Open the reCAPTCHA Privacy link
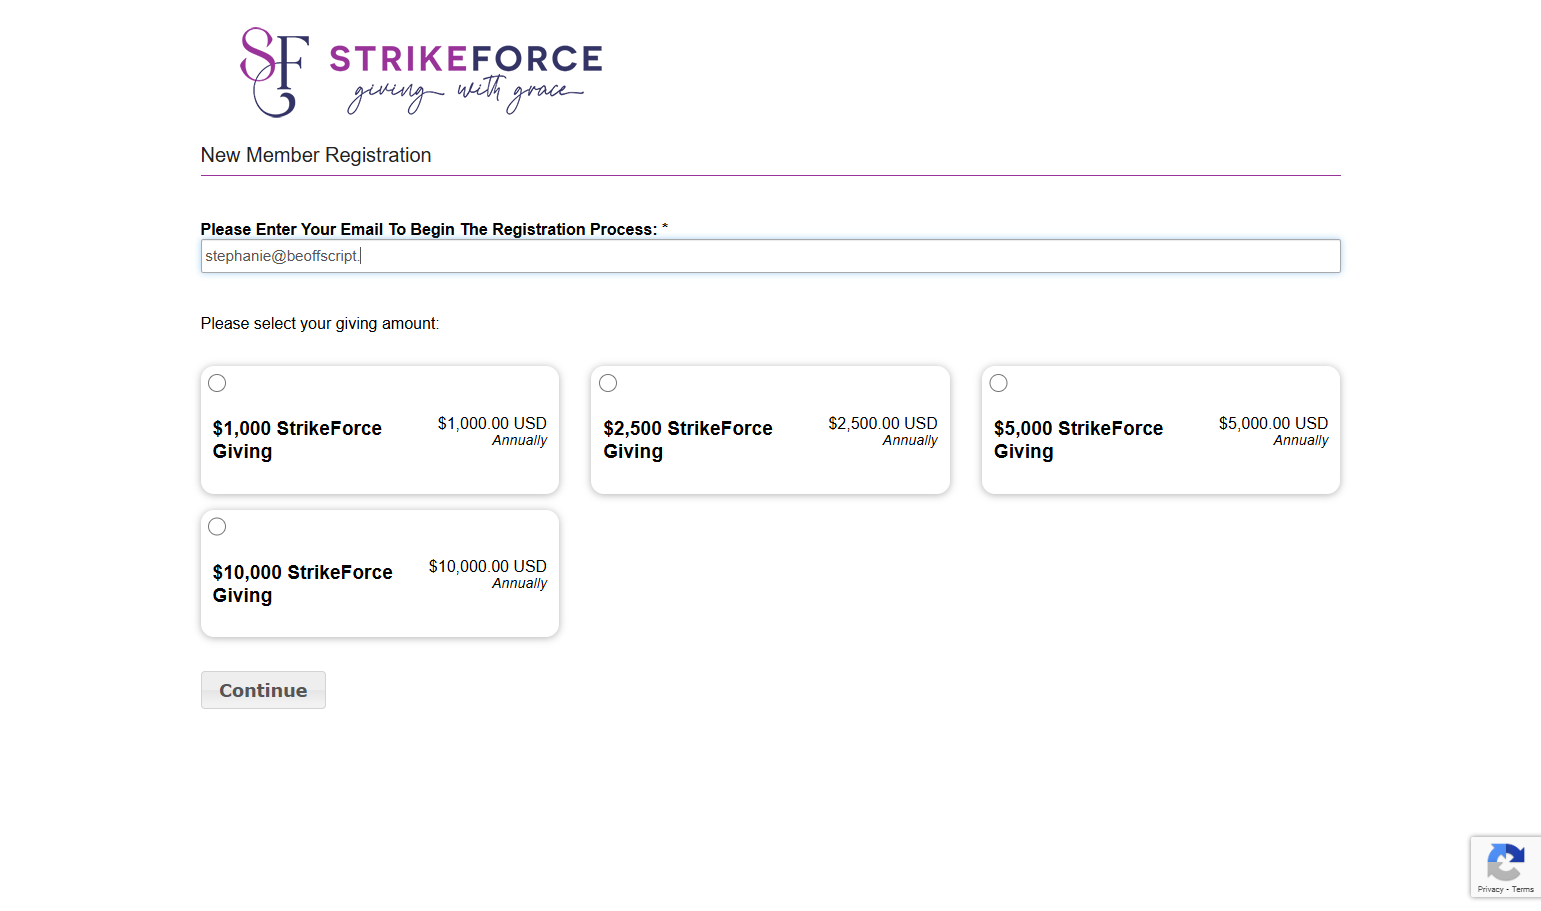 point(1490,889)
